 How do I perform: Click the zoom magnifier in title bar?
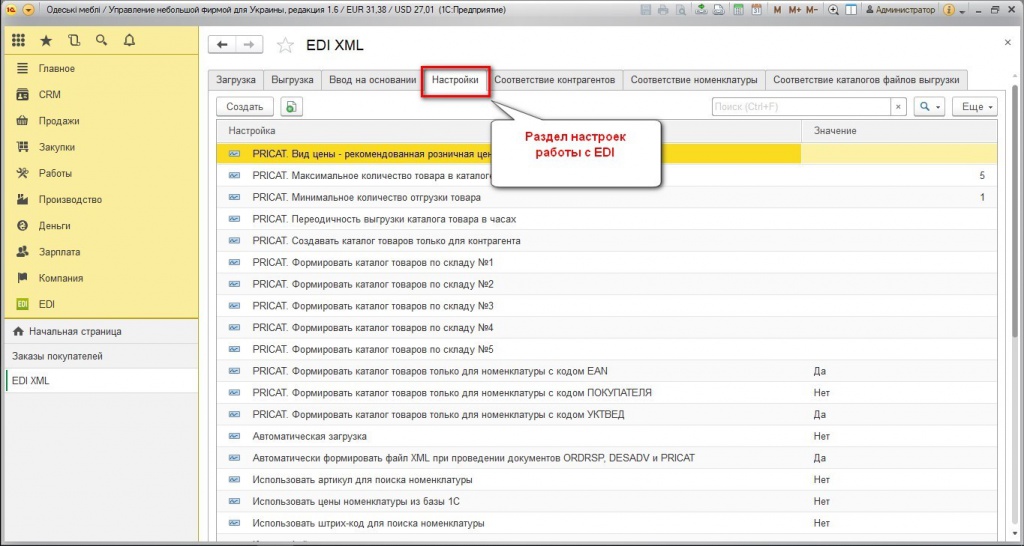pos(833,10)
